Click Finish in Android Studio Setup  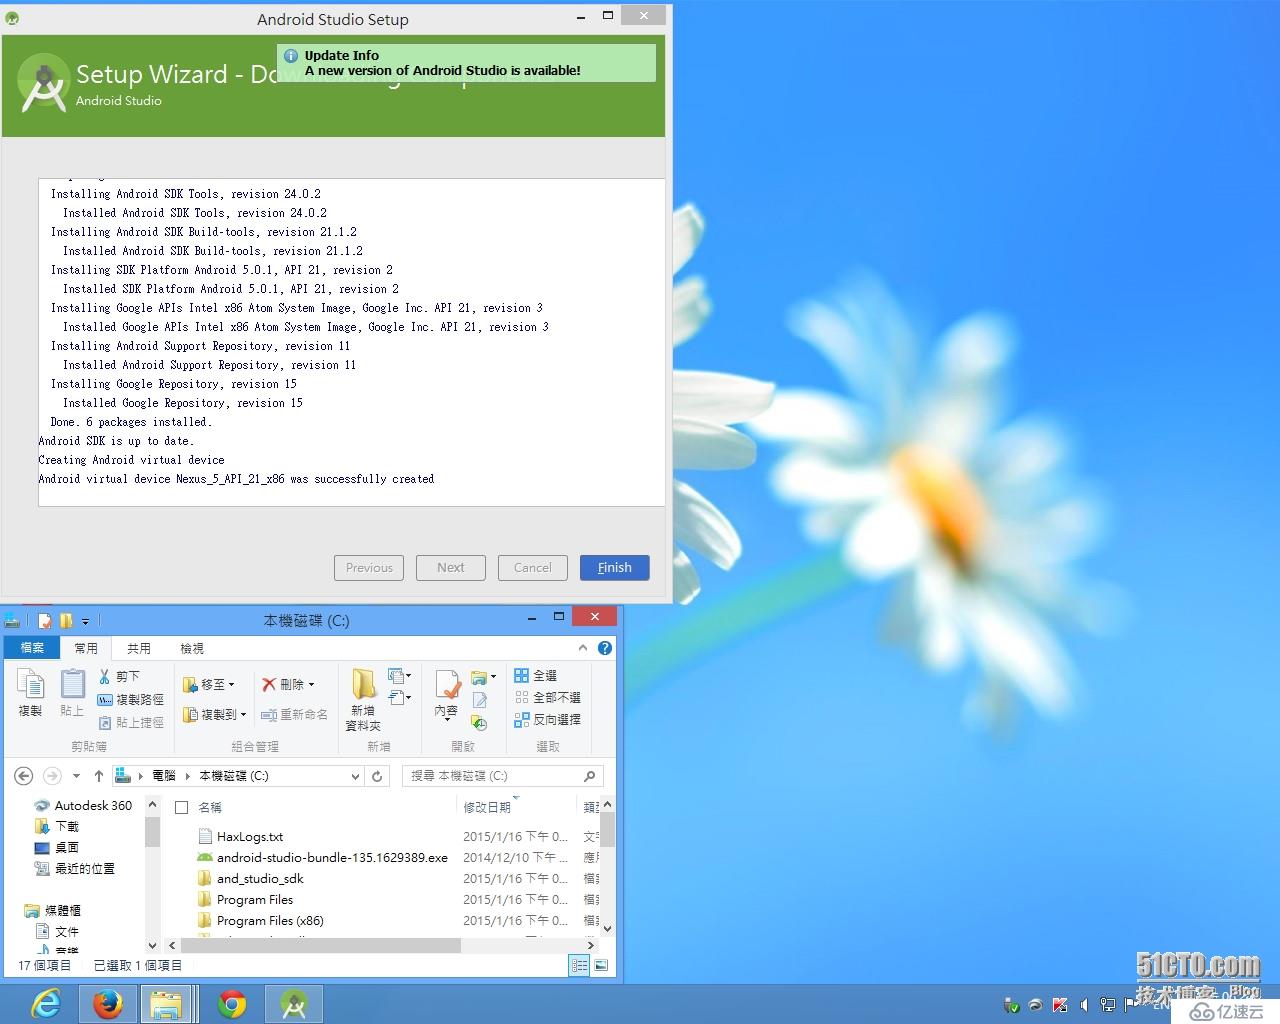point(614,568)
